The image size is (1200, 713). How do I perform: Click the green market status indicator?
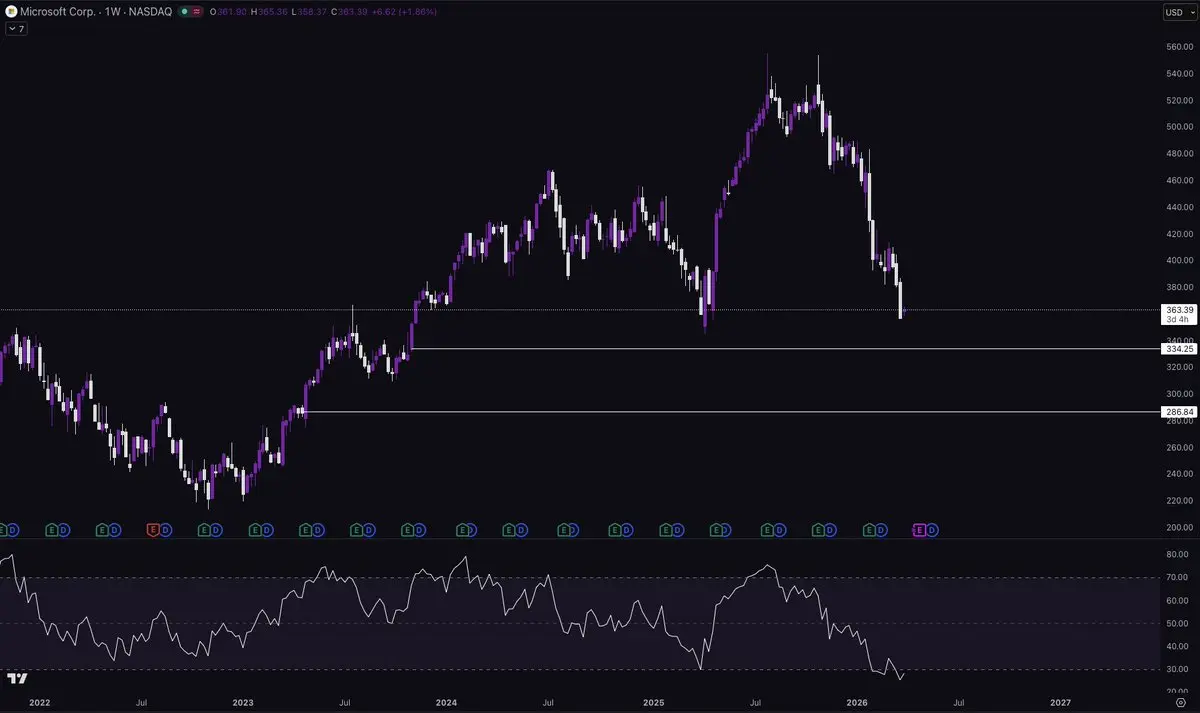click(x=185, y=11)
